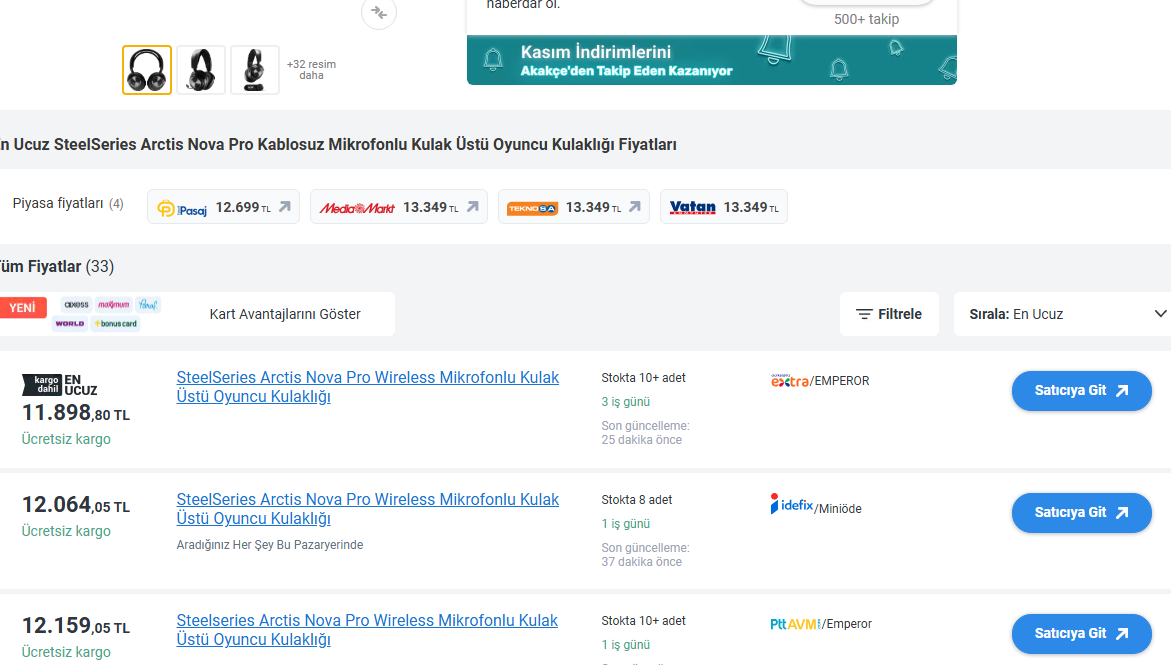Click the Paraf card logo
Screen dimensions: 1171x665
click(x=148, y=305)
